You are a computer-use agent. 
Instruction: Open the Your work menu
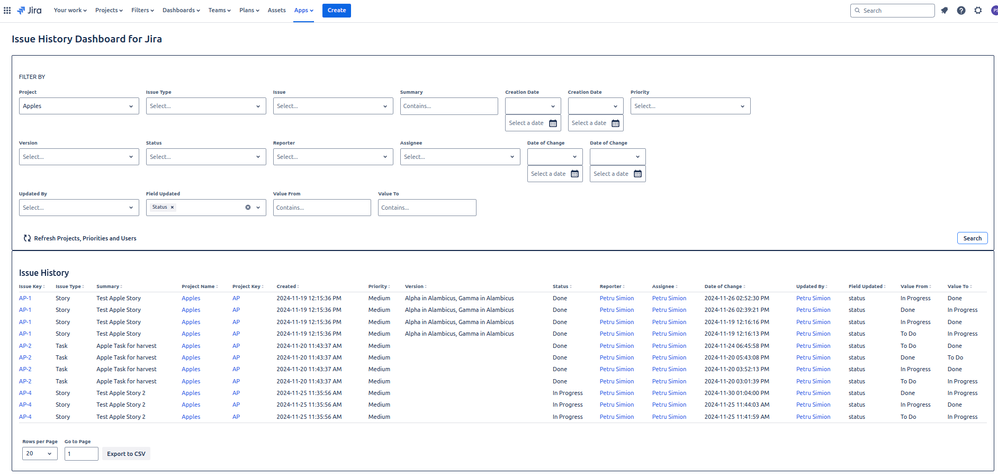pyautogui.click(x=70, y=10)
